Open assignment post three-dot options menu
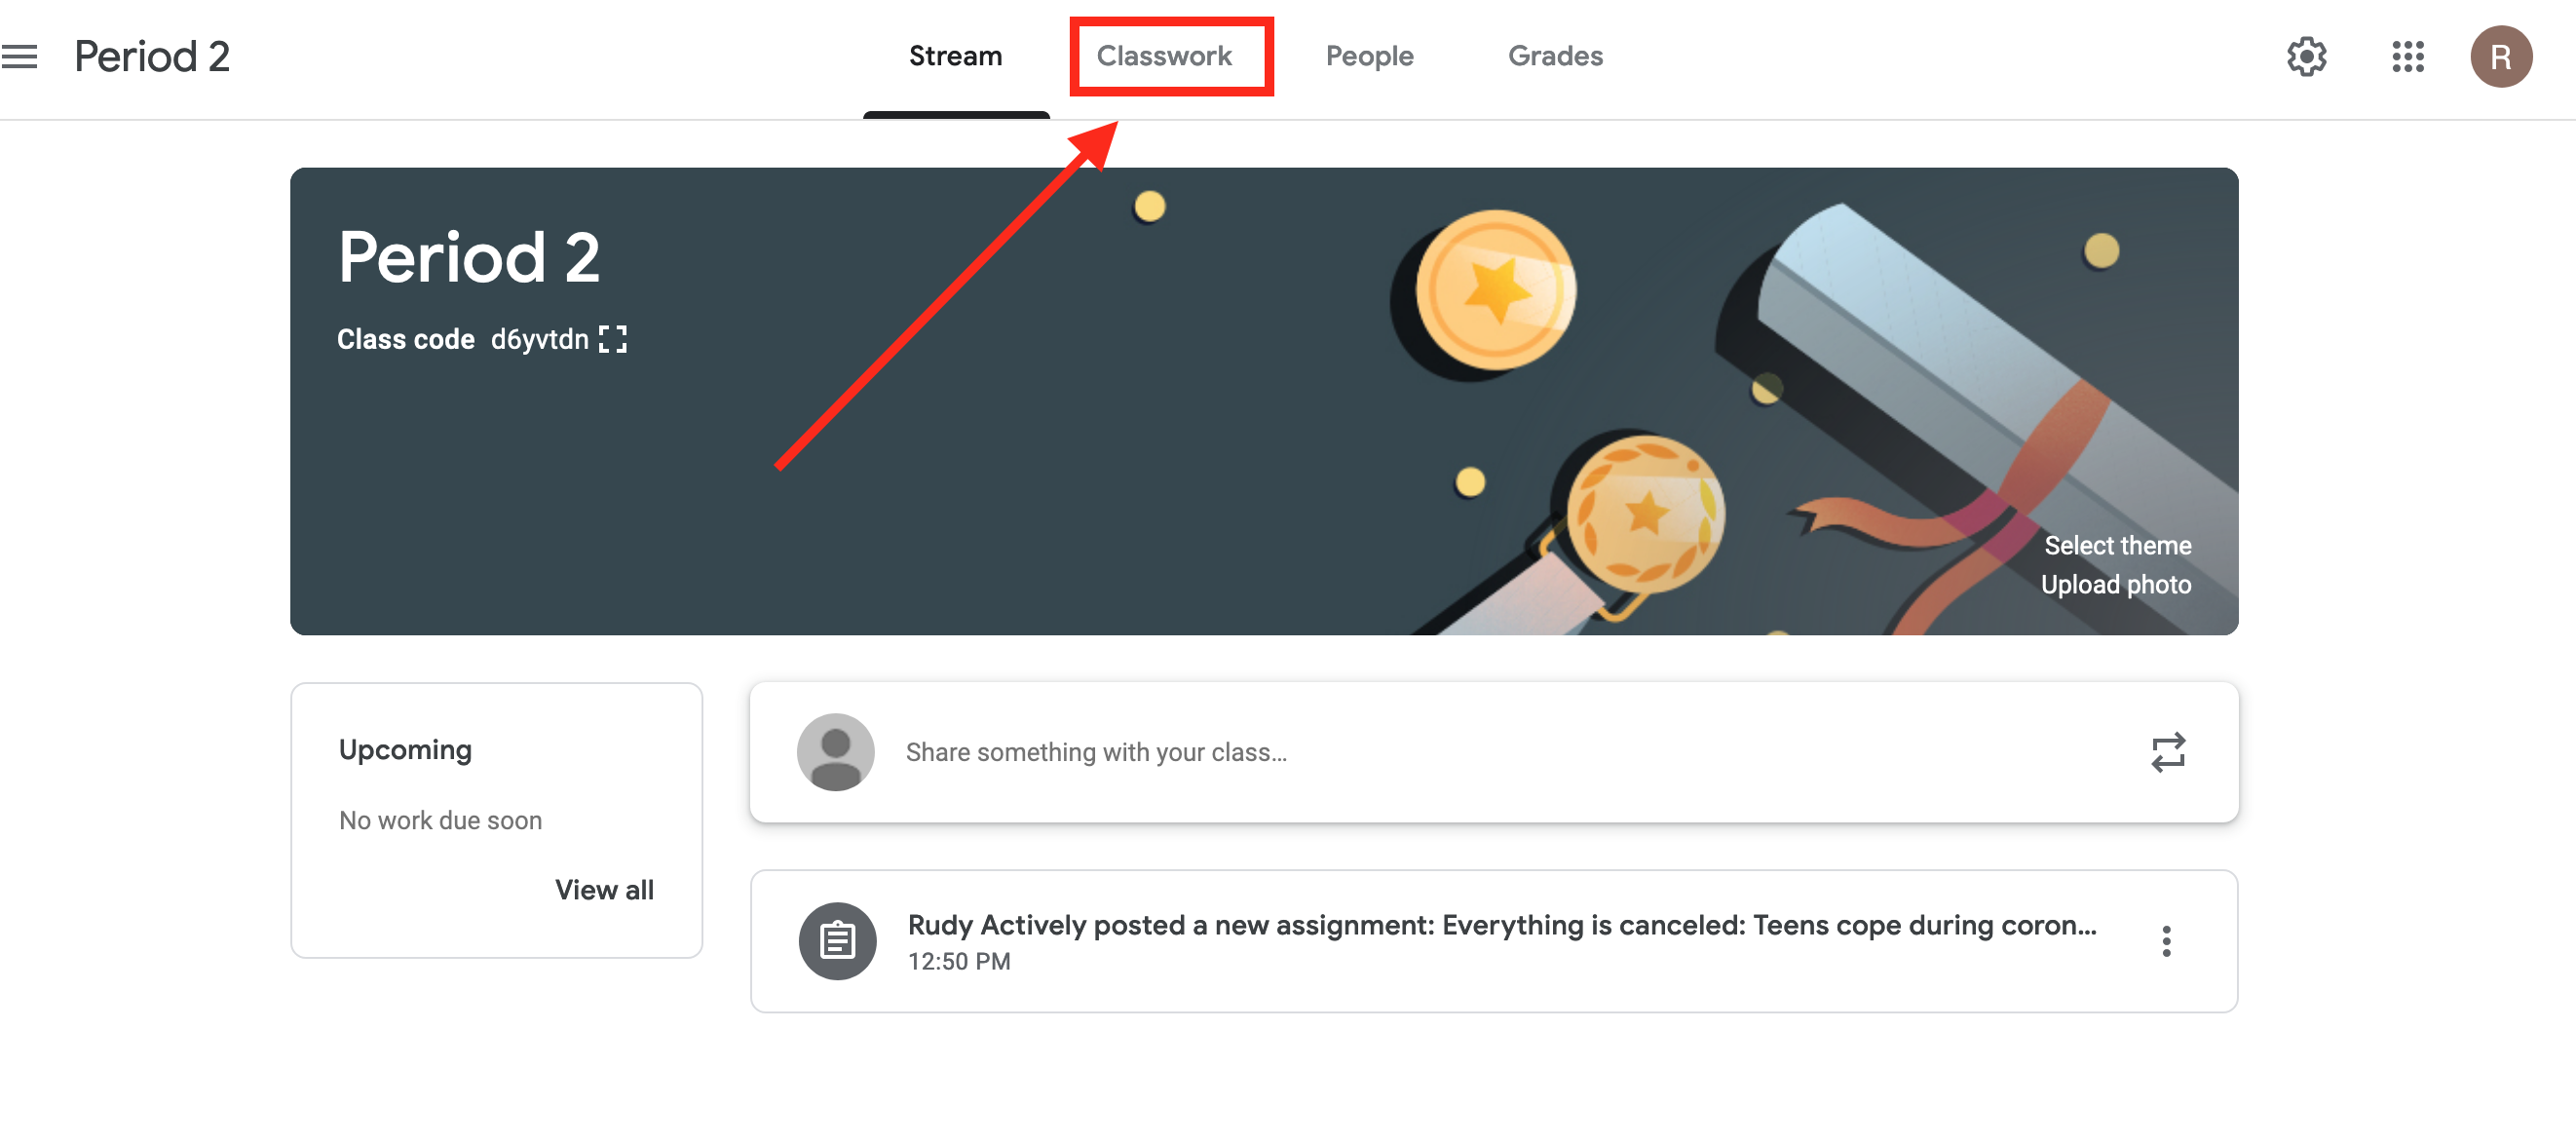This screenshot has width=2576, height=1144. pos(2165,941)
